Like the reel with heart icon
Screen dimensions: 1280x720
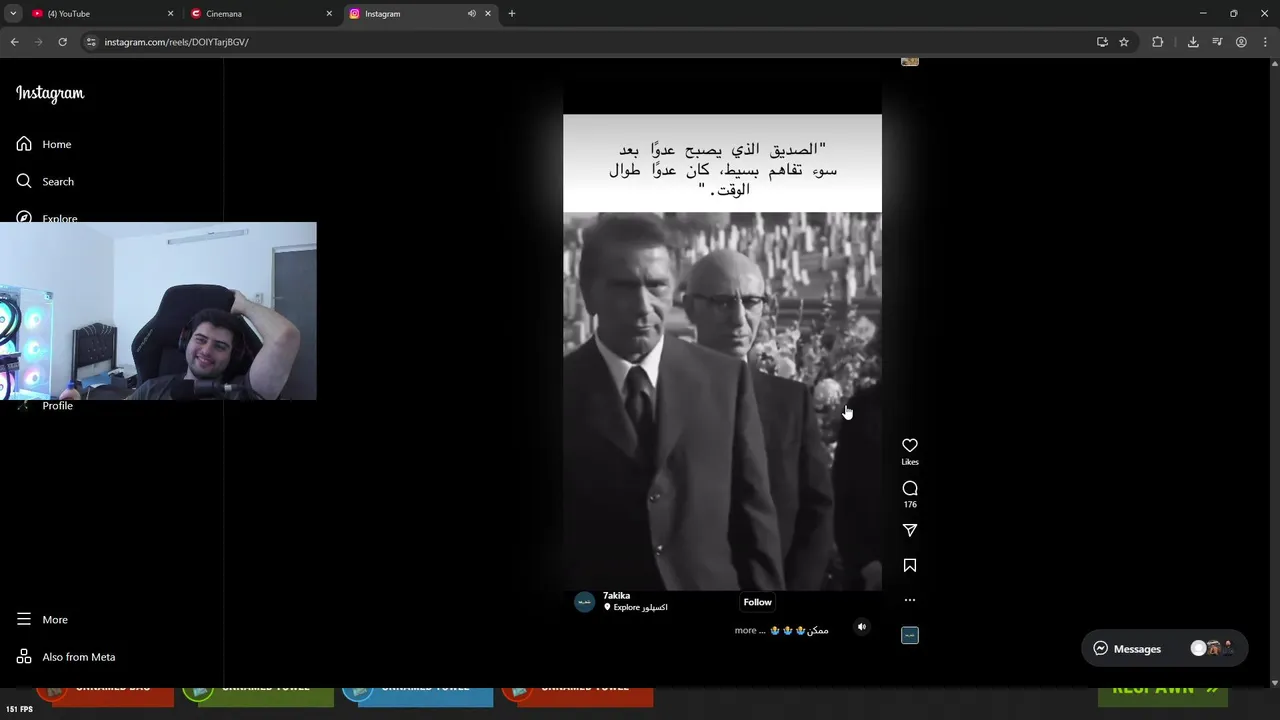(x=910, y=445)
